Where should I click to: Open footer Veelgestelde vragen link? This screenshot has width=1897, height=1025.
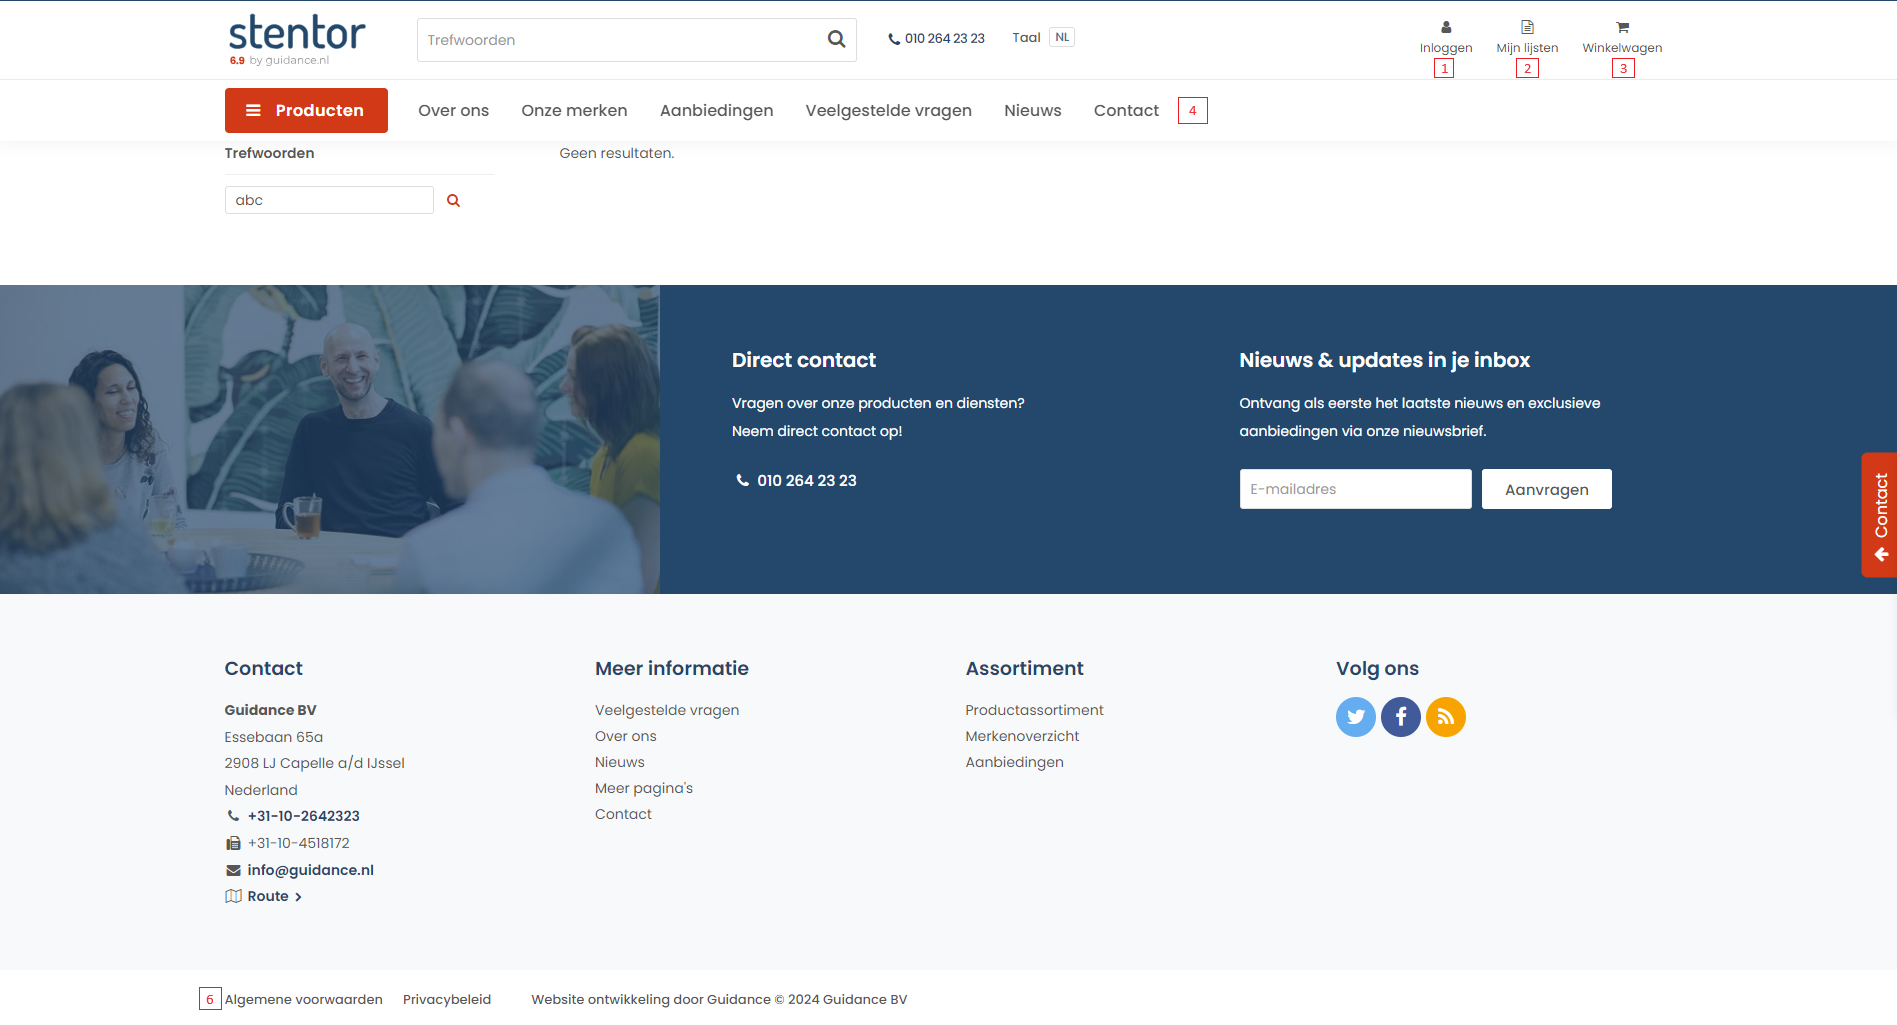point(667,710)
